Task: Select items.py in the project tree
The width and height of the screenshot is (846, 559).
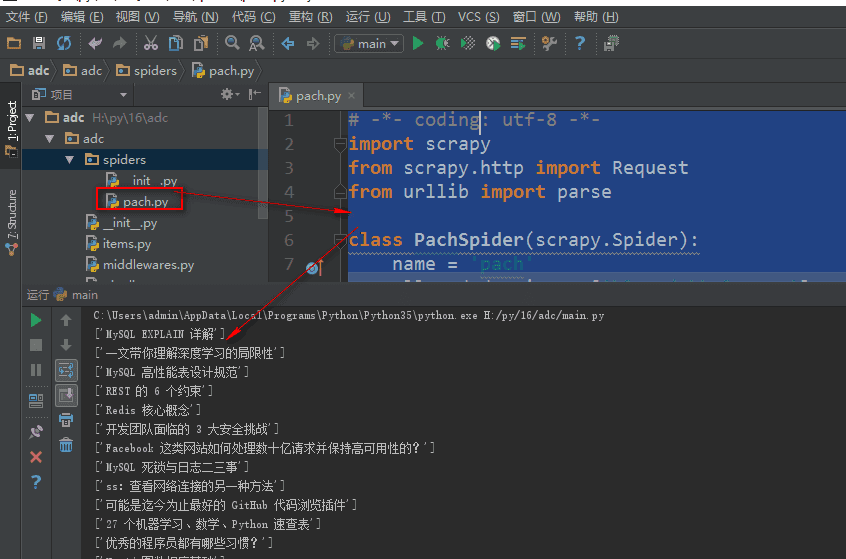Action: coord(119,244)
